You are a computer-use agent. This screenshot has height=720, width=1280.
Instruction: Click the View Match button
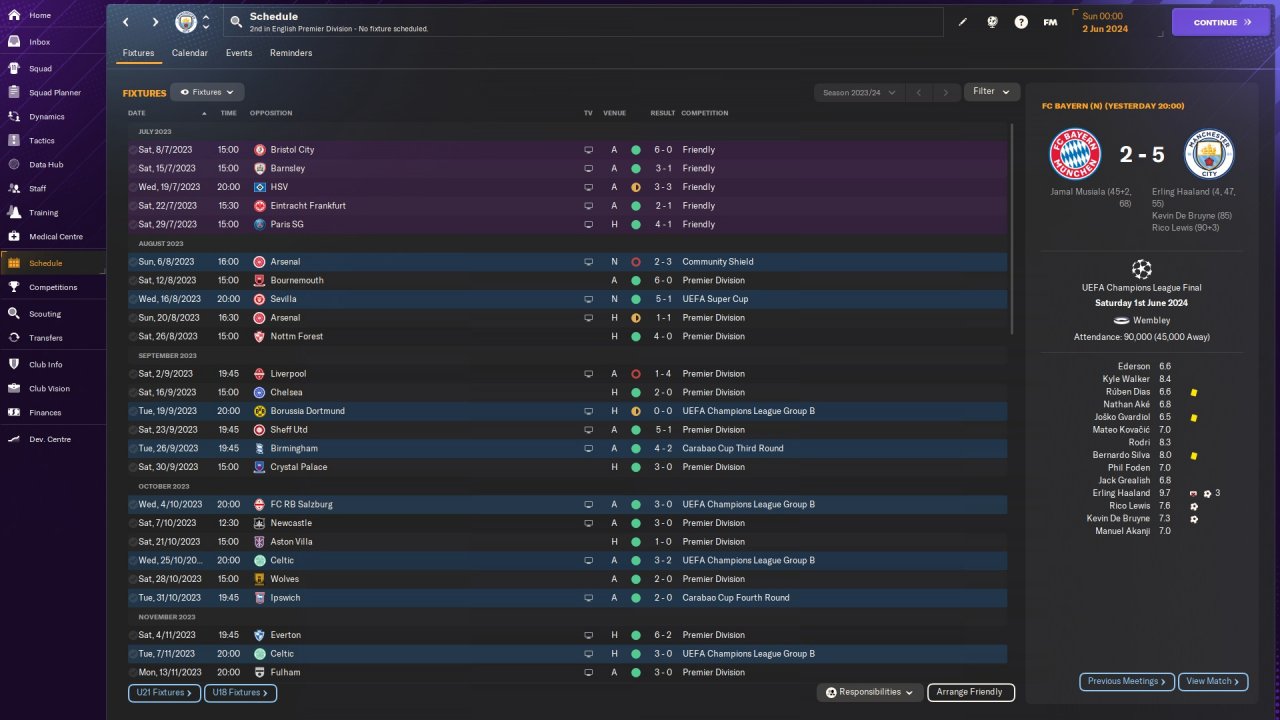tap(1213, 681)
